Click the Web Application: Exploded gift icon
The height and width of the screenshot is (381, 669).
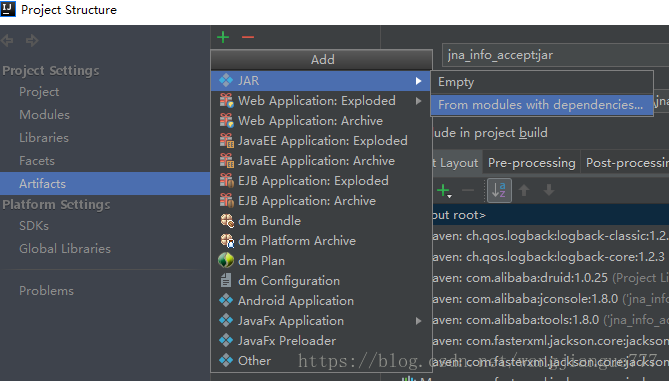point(226,100)
